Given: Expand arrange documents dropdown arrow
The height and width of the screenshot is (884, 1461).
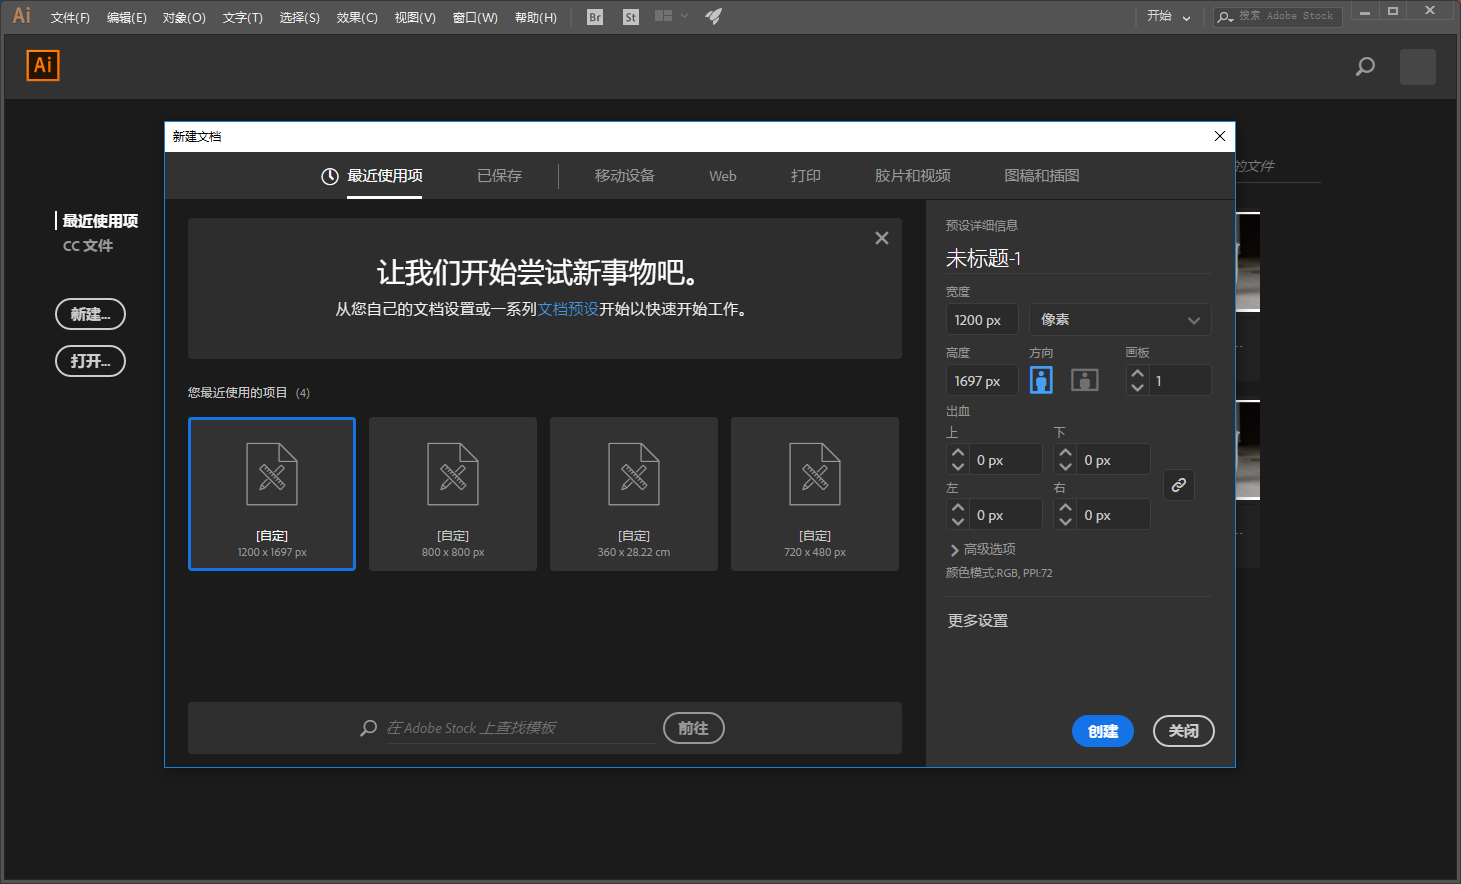Looking at the screenshot, I should (x=684, y=16).
